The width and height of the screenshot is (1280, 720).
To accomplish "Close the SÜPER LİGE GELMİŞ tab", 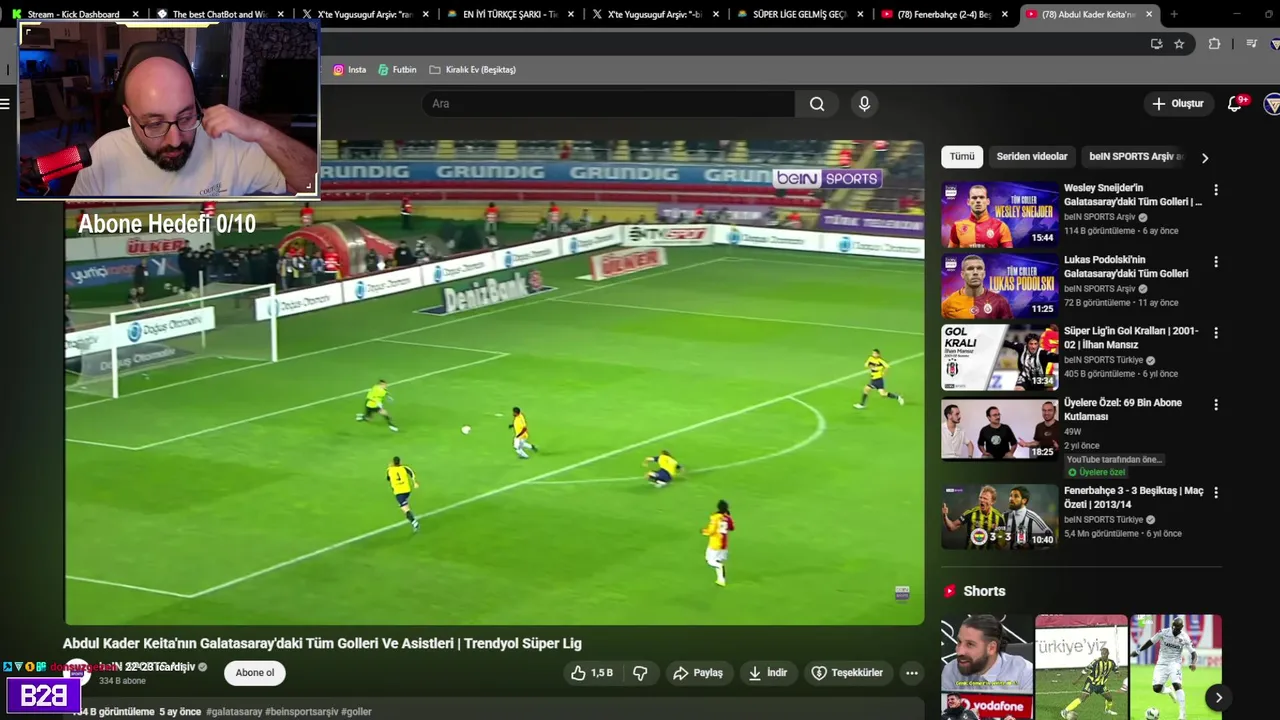I will click(860, 14).
